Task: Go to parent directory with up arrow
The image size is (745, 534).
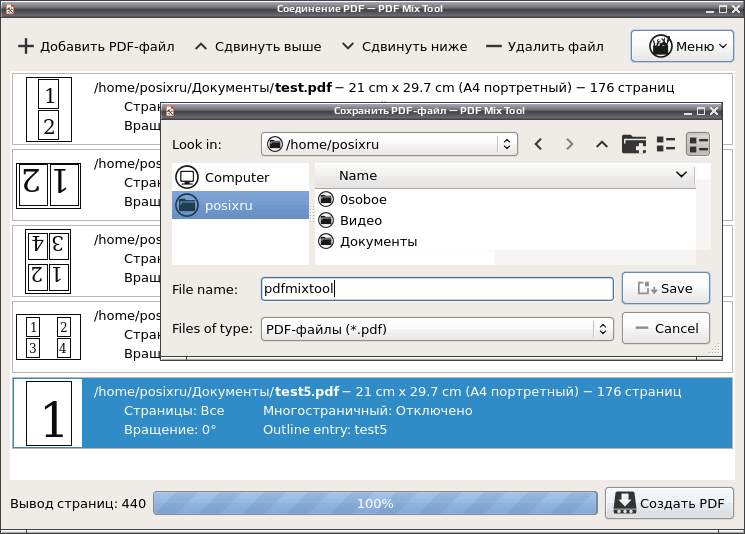Action: pos(602,144)
